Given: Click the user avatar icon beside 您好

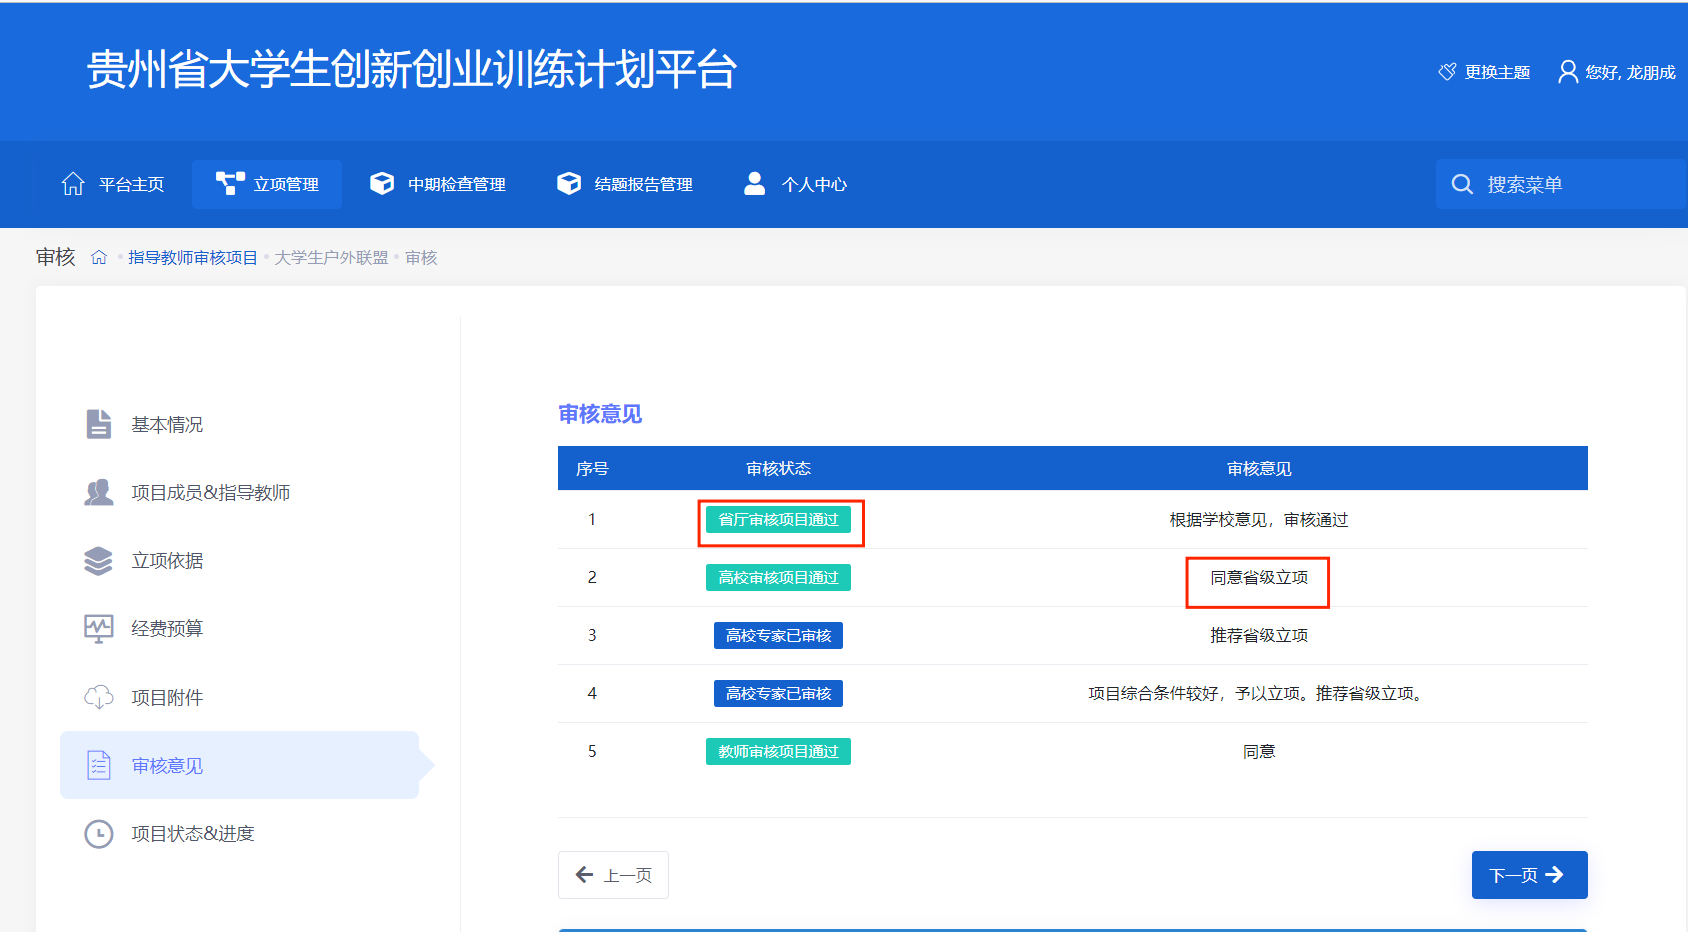Looking at the screenshot, I should pyautogui.click(x=1567, y=72).
